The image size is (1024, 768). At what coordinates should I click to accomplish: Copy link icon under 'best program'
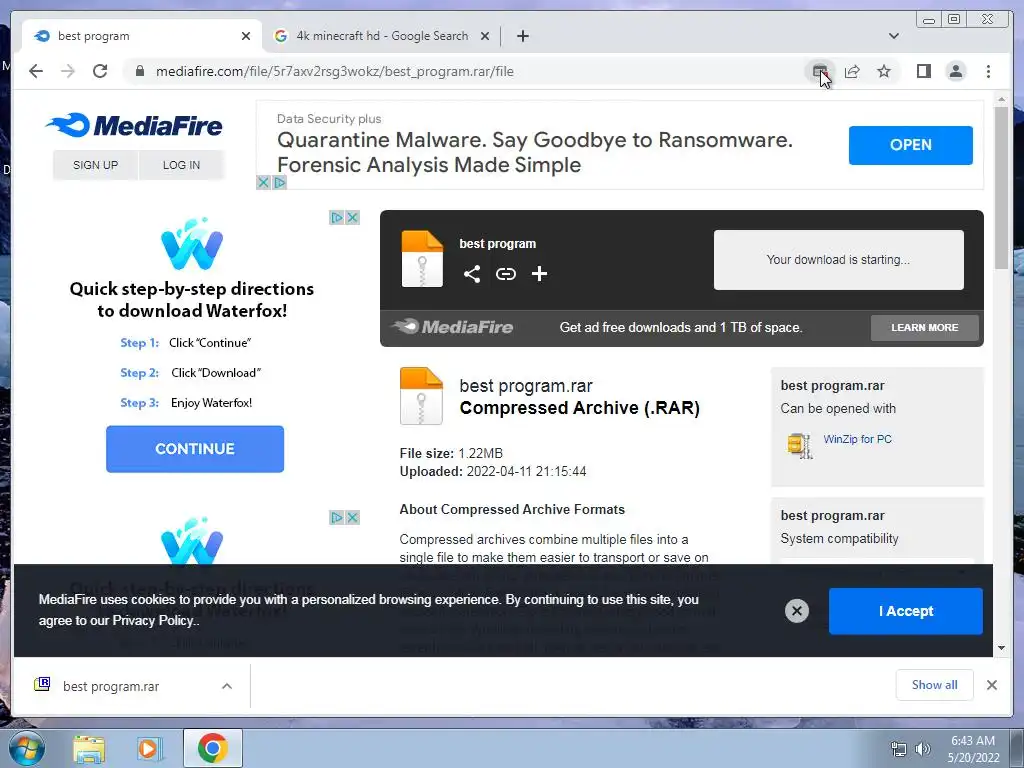point(505,274)
